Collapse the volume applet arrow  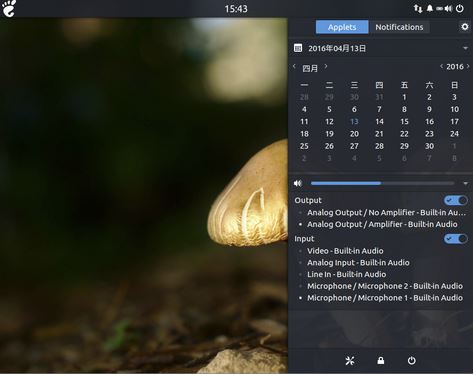click(465, 183)
